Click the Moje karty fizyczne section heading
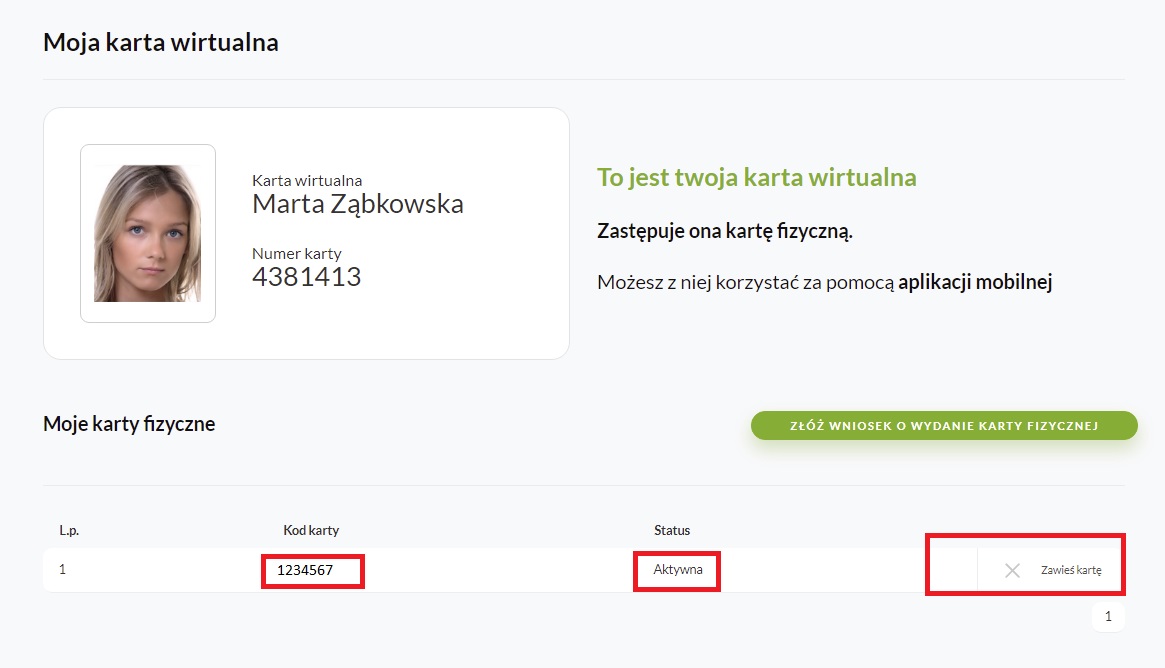This screenshot has width=1165, height=668. 129,424
